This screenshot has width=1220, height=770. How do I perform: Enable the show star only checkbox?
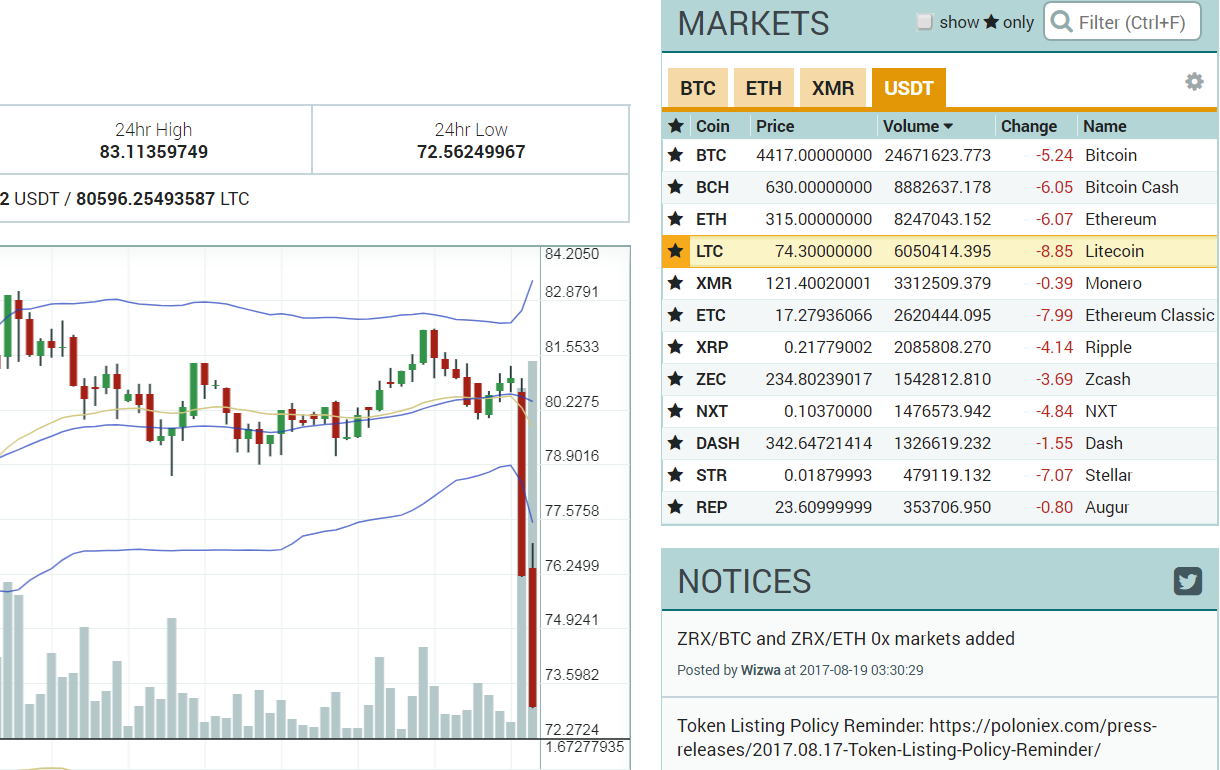(x=925, y=22)
